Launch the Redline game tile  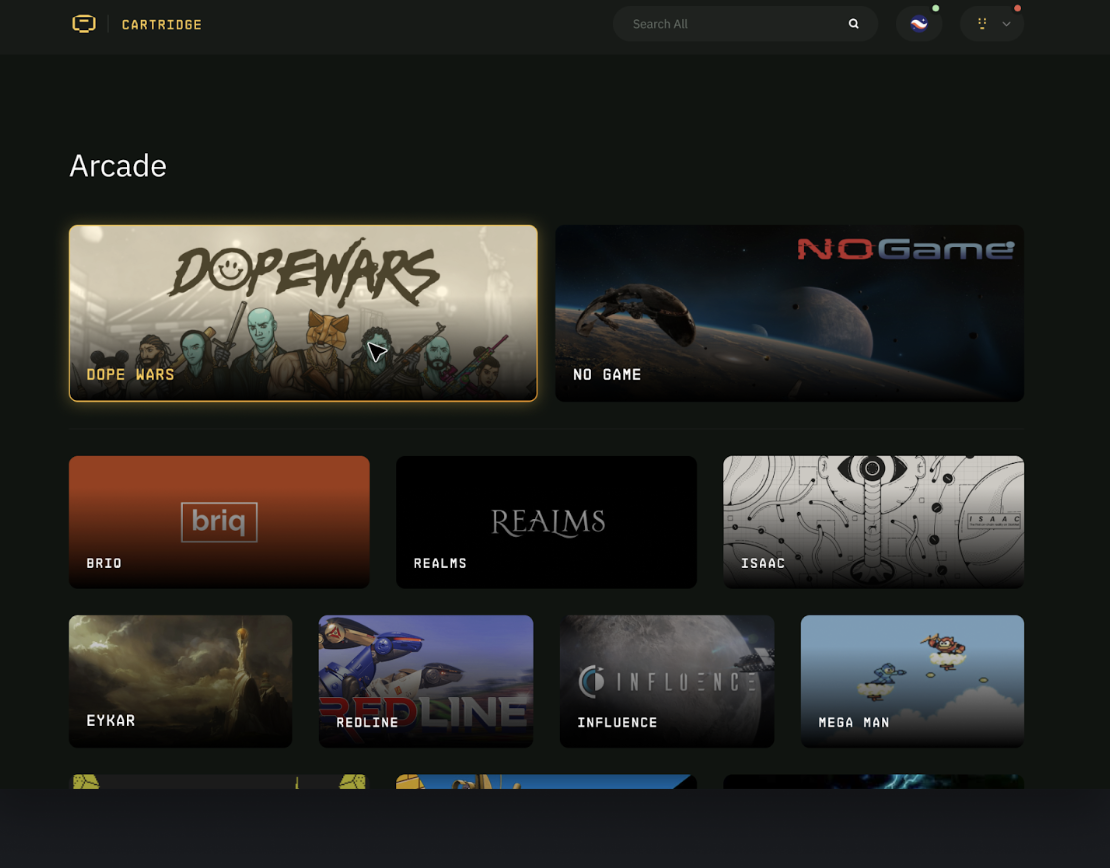pos(425,680)
